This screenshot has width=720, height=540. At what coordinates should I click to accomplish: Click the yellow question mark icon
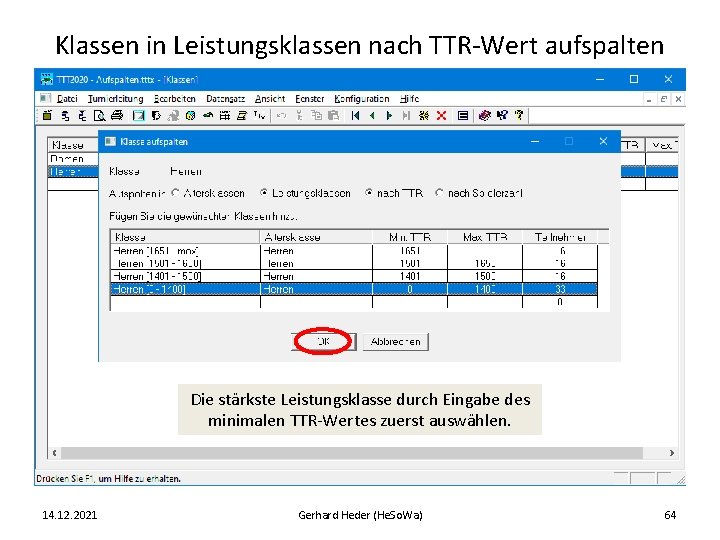pyautogui.click(x=519, y=116)
